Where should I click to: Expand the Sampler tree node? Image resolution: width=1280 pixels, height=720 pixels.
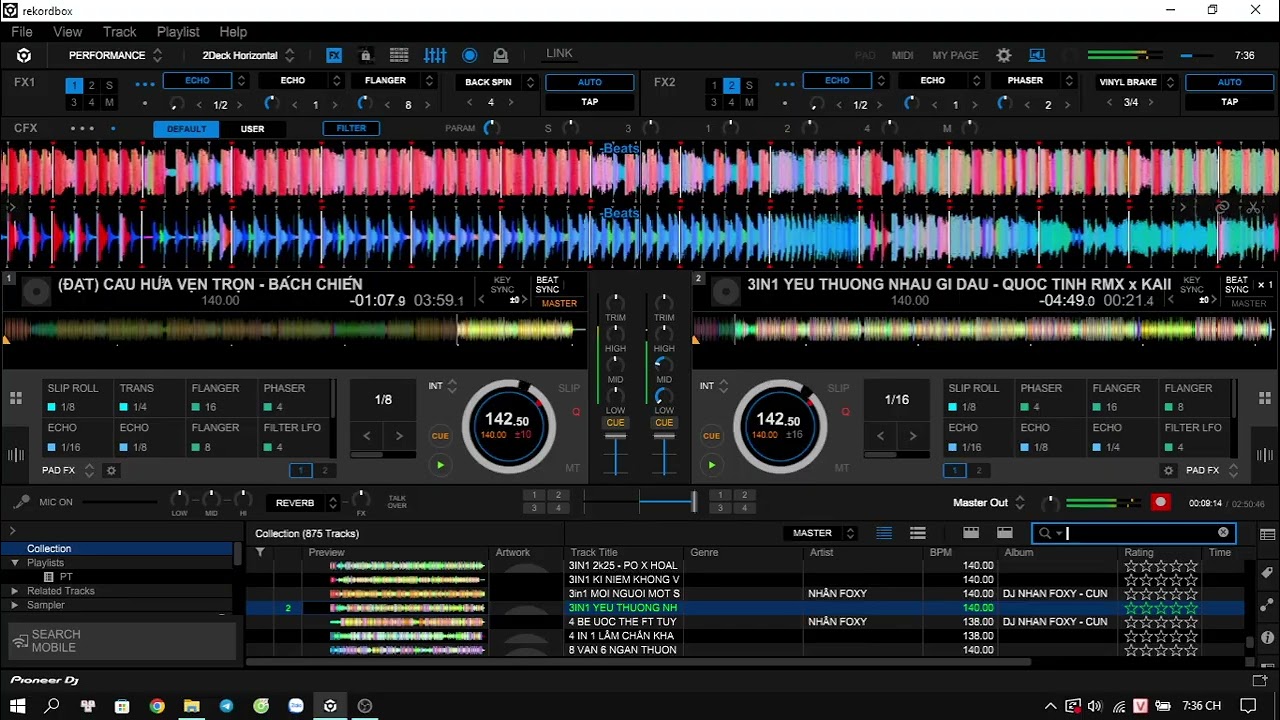click(x=15, y=605)
